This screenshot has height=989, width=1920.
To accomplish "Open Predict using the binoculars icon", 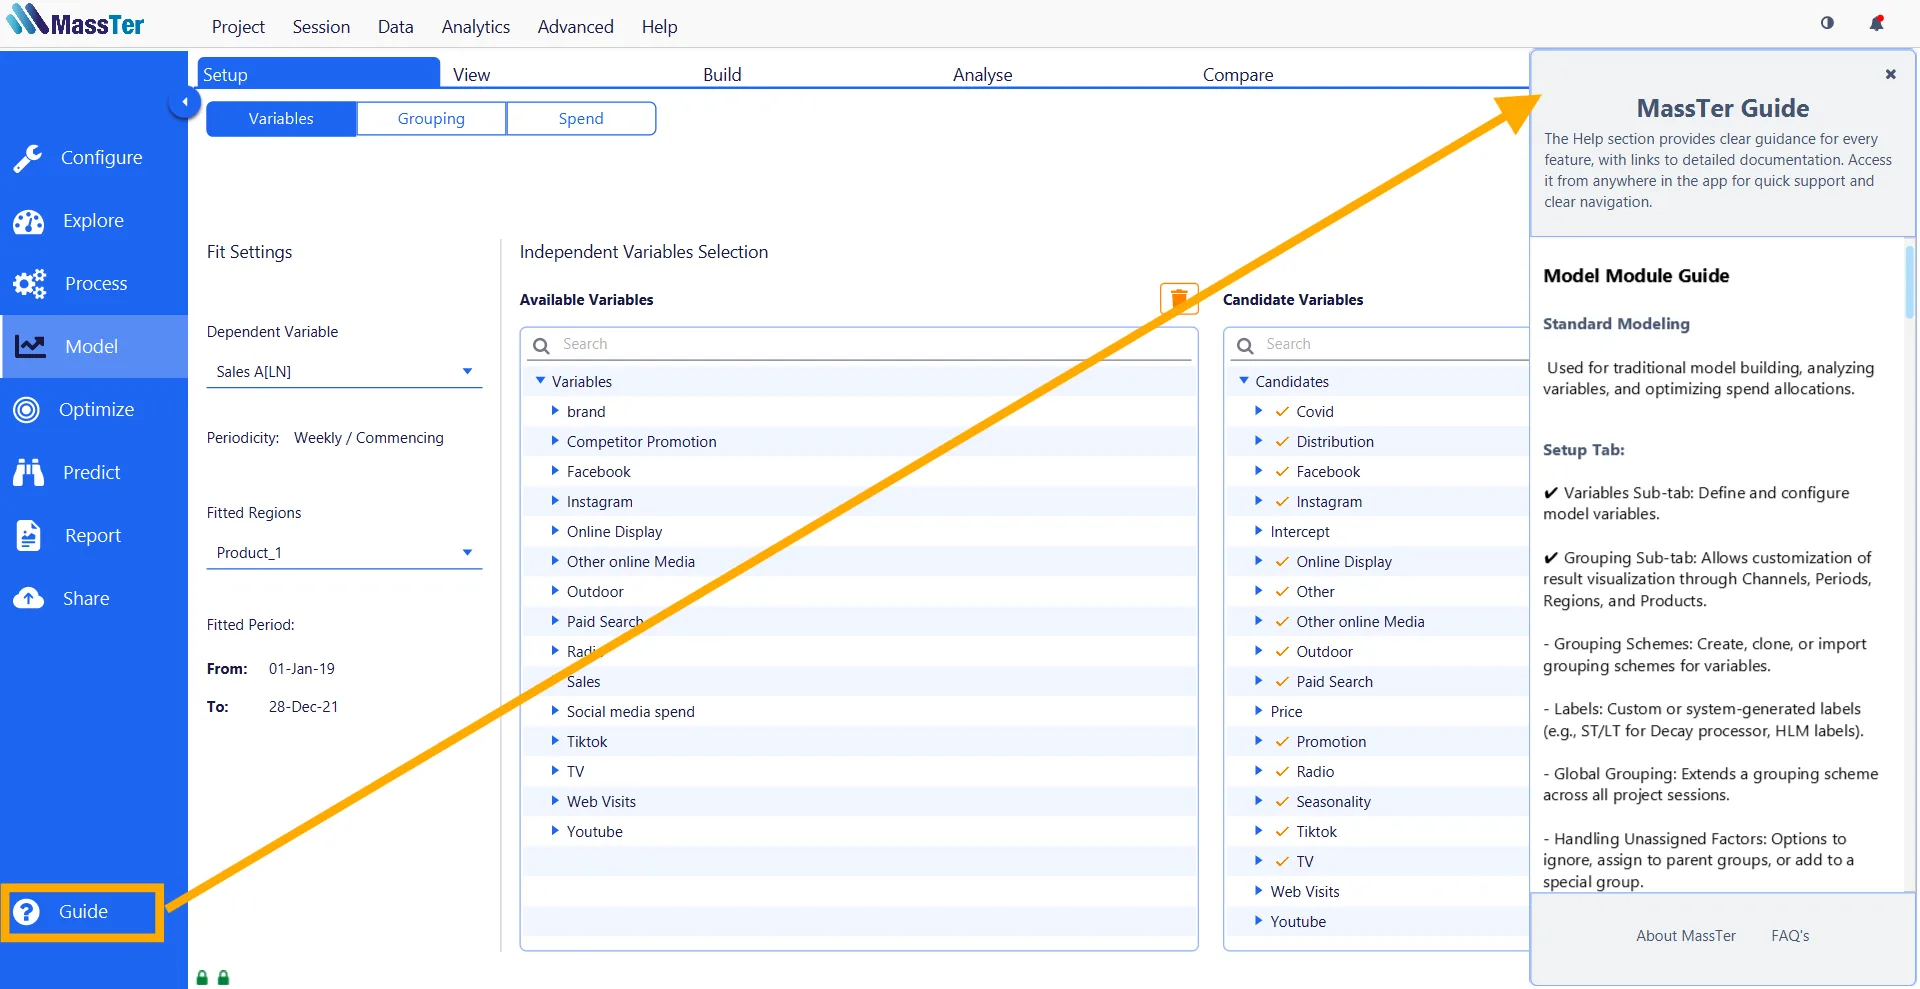I will pyautogui.click(x=28, y=473).
